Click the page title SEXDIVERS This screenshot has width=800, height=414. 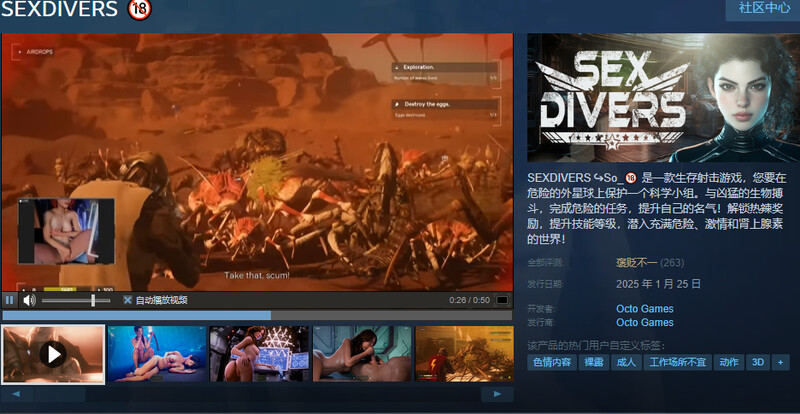point(59,9)
